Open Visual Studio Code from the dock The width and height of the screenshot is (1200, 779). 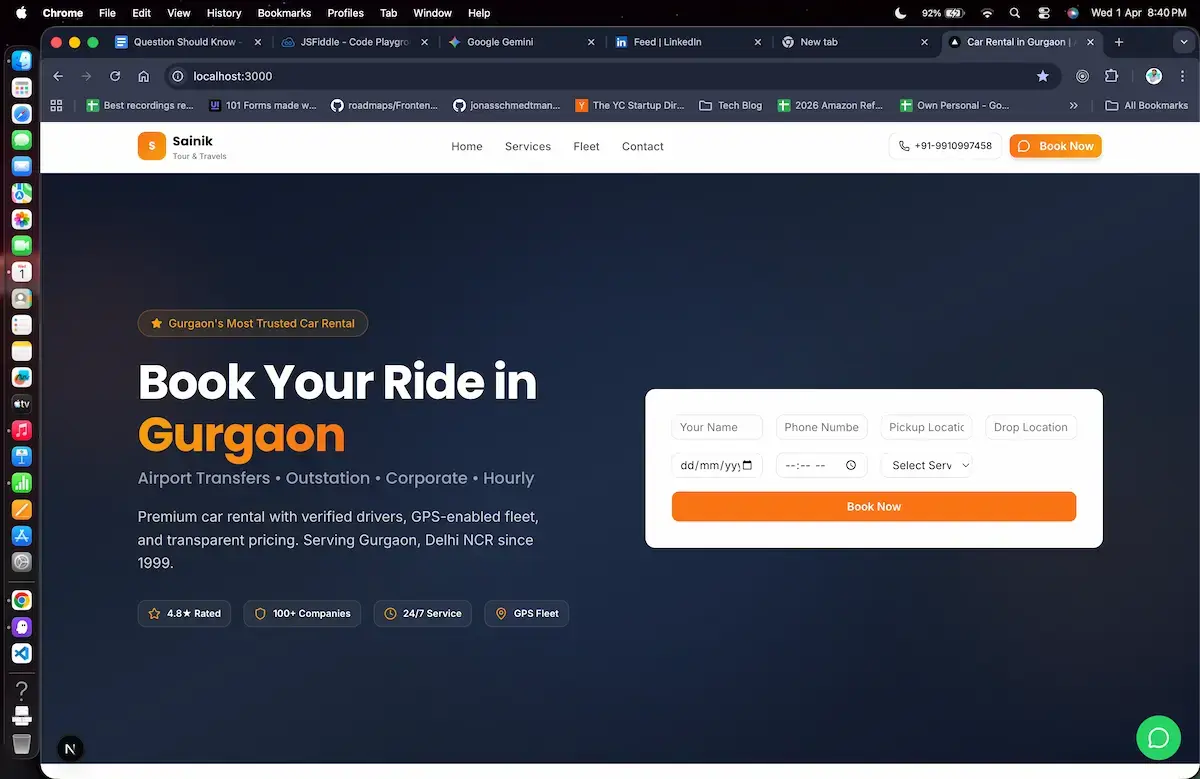[x=20, y=653]
